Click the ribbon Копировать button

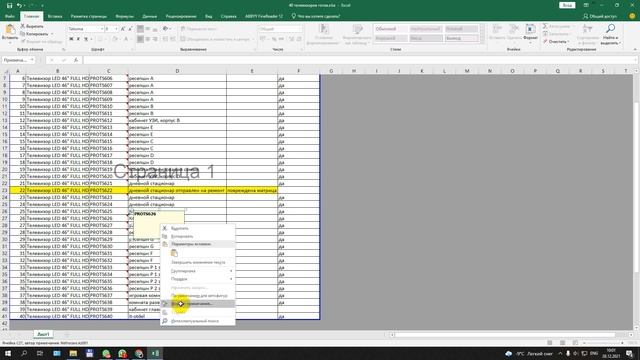(34, 34)
